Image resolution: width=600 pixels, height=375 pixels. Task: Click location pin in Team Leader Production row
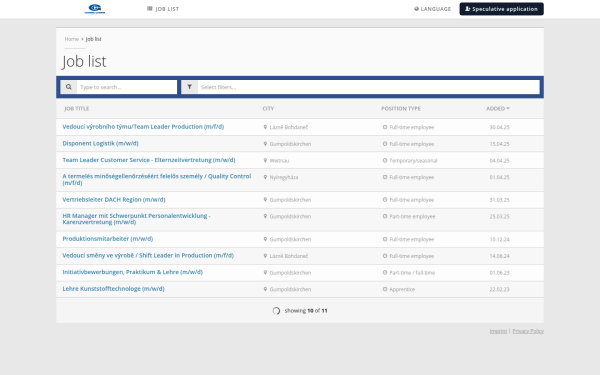(x=265, y=127)
